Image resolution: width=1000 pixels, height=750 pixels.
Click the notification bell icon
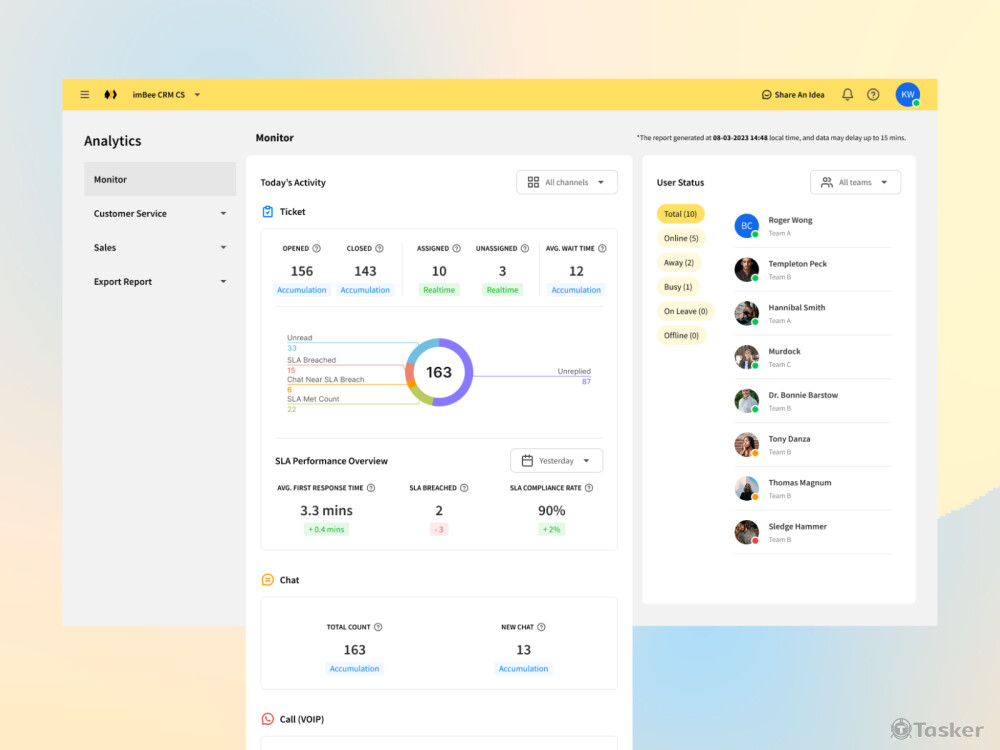click(x=847, y=95)
